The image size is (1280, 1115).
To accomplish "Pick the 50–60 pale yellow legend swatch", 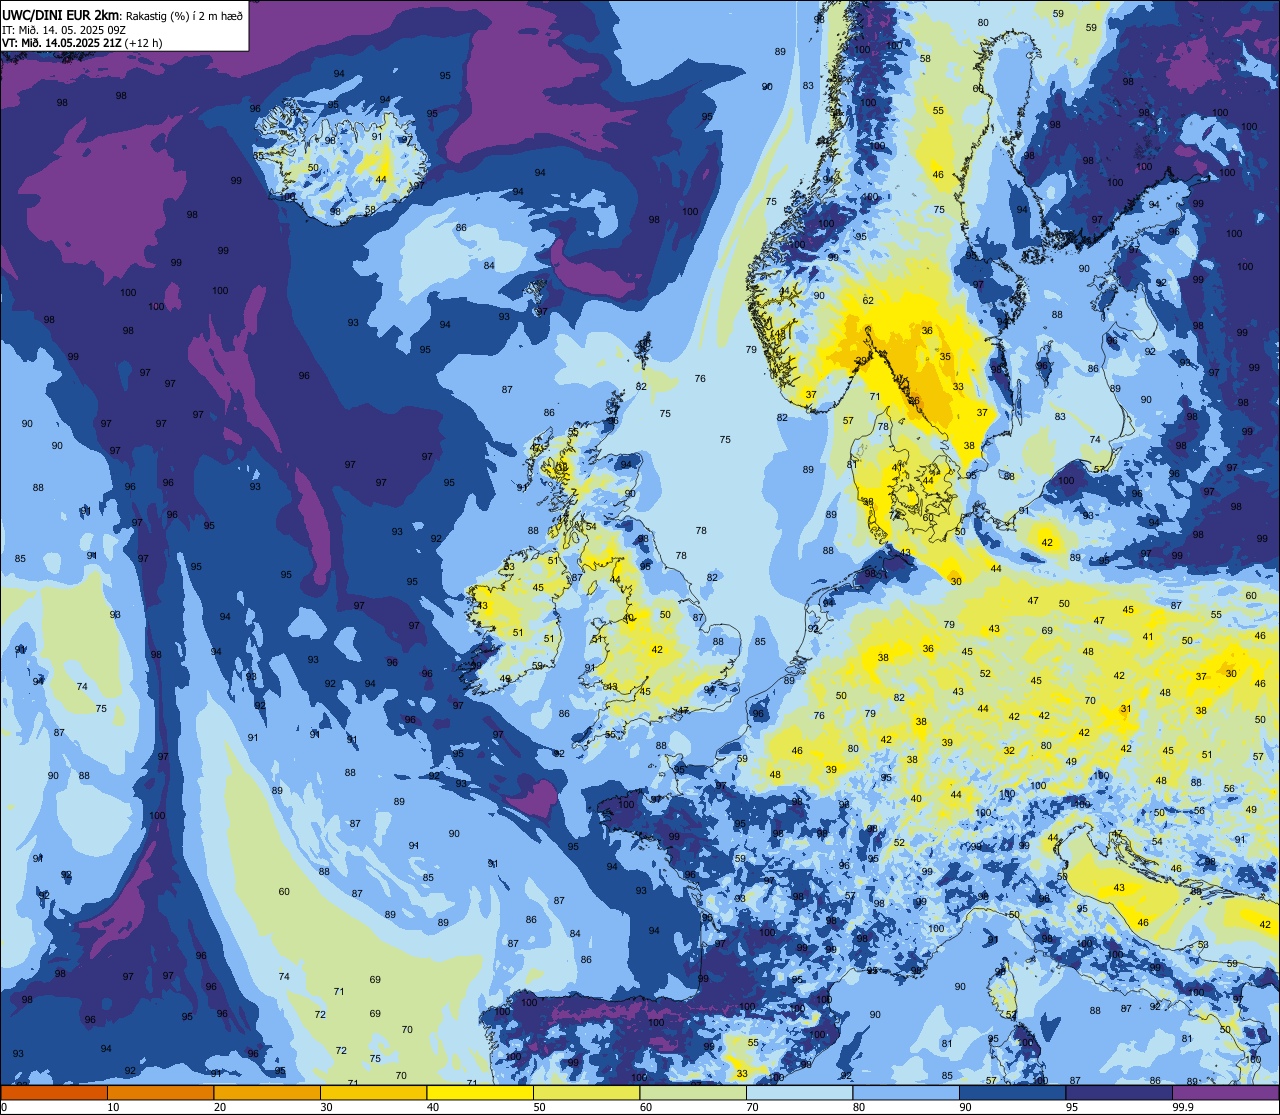I will pyautogui.click(x=586, y=1092).
